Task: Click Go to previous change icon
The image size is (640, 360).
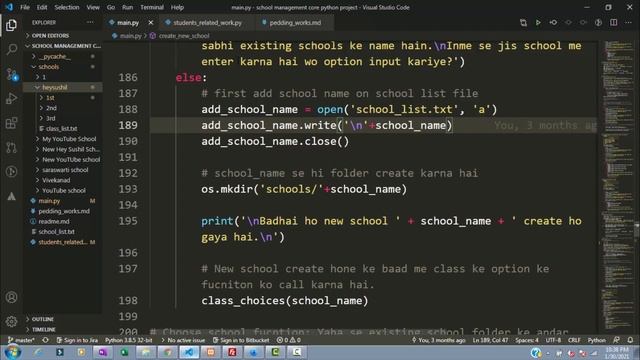Action: tap(553, 22)
